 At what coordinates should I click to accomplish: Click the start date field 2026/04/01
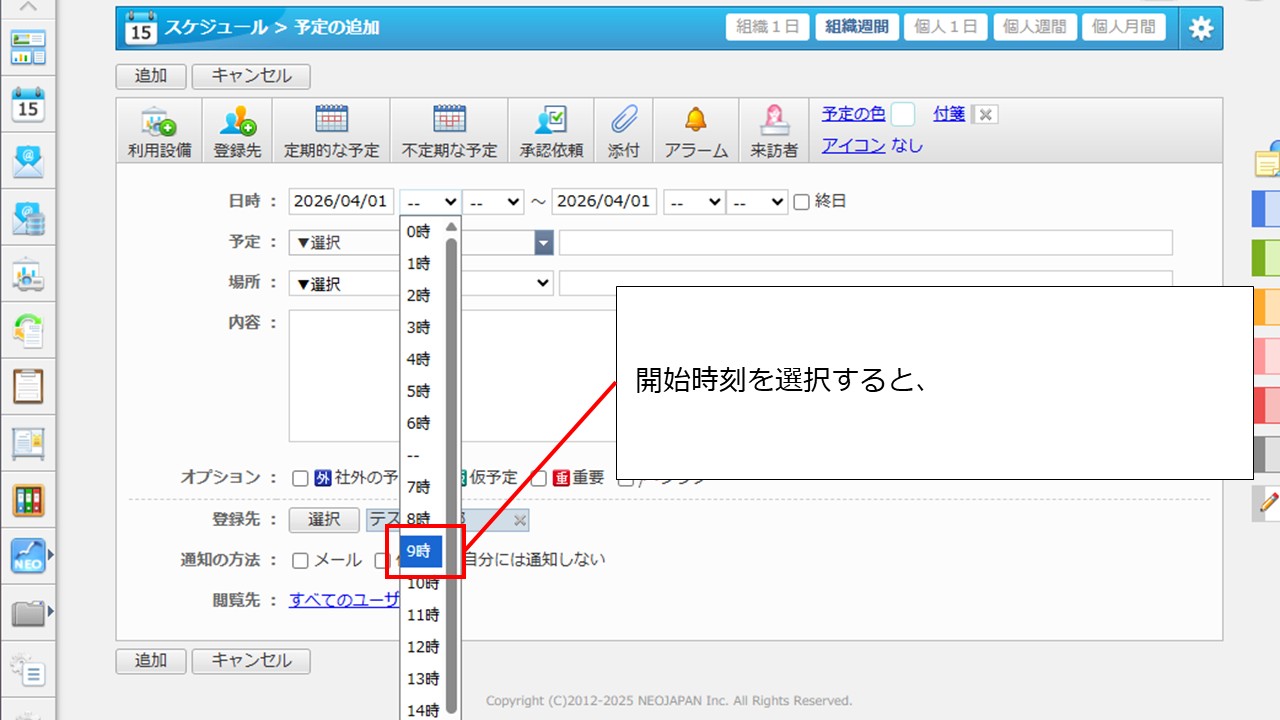341,202
